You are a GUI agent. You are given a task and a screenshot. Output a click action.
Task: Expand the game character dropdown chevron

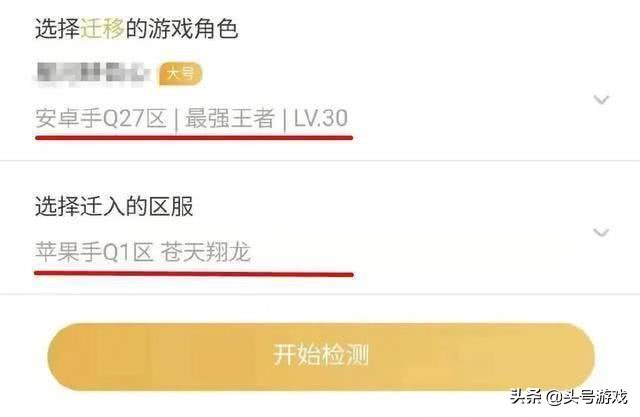pos(601,99)
